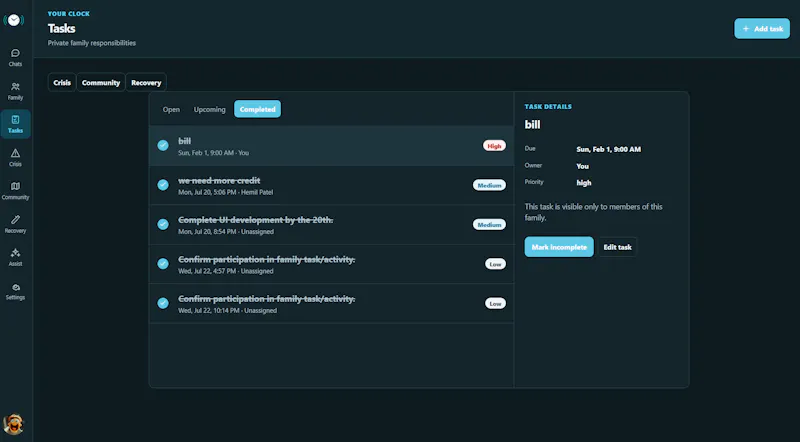Click the Add task button
800x442 pixels.
[762, 29]
